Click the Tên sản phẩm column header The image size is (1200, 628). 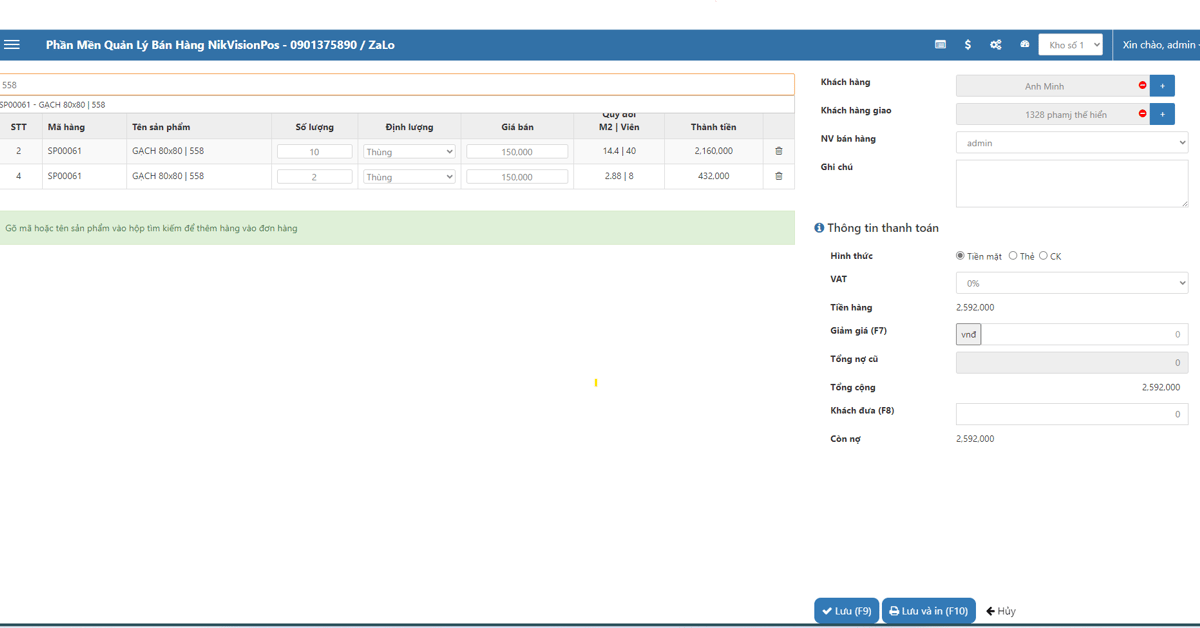pos(161,127)
